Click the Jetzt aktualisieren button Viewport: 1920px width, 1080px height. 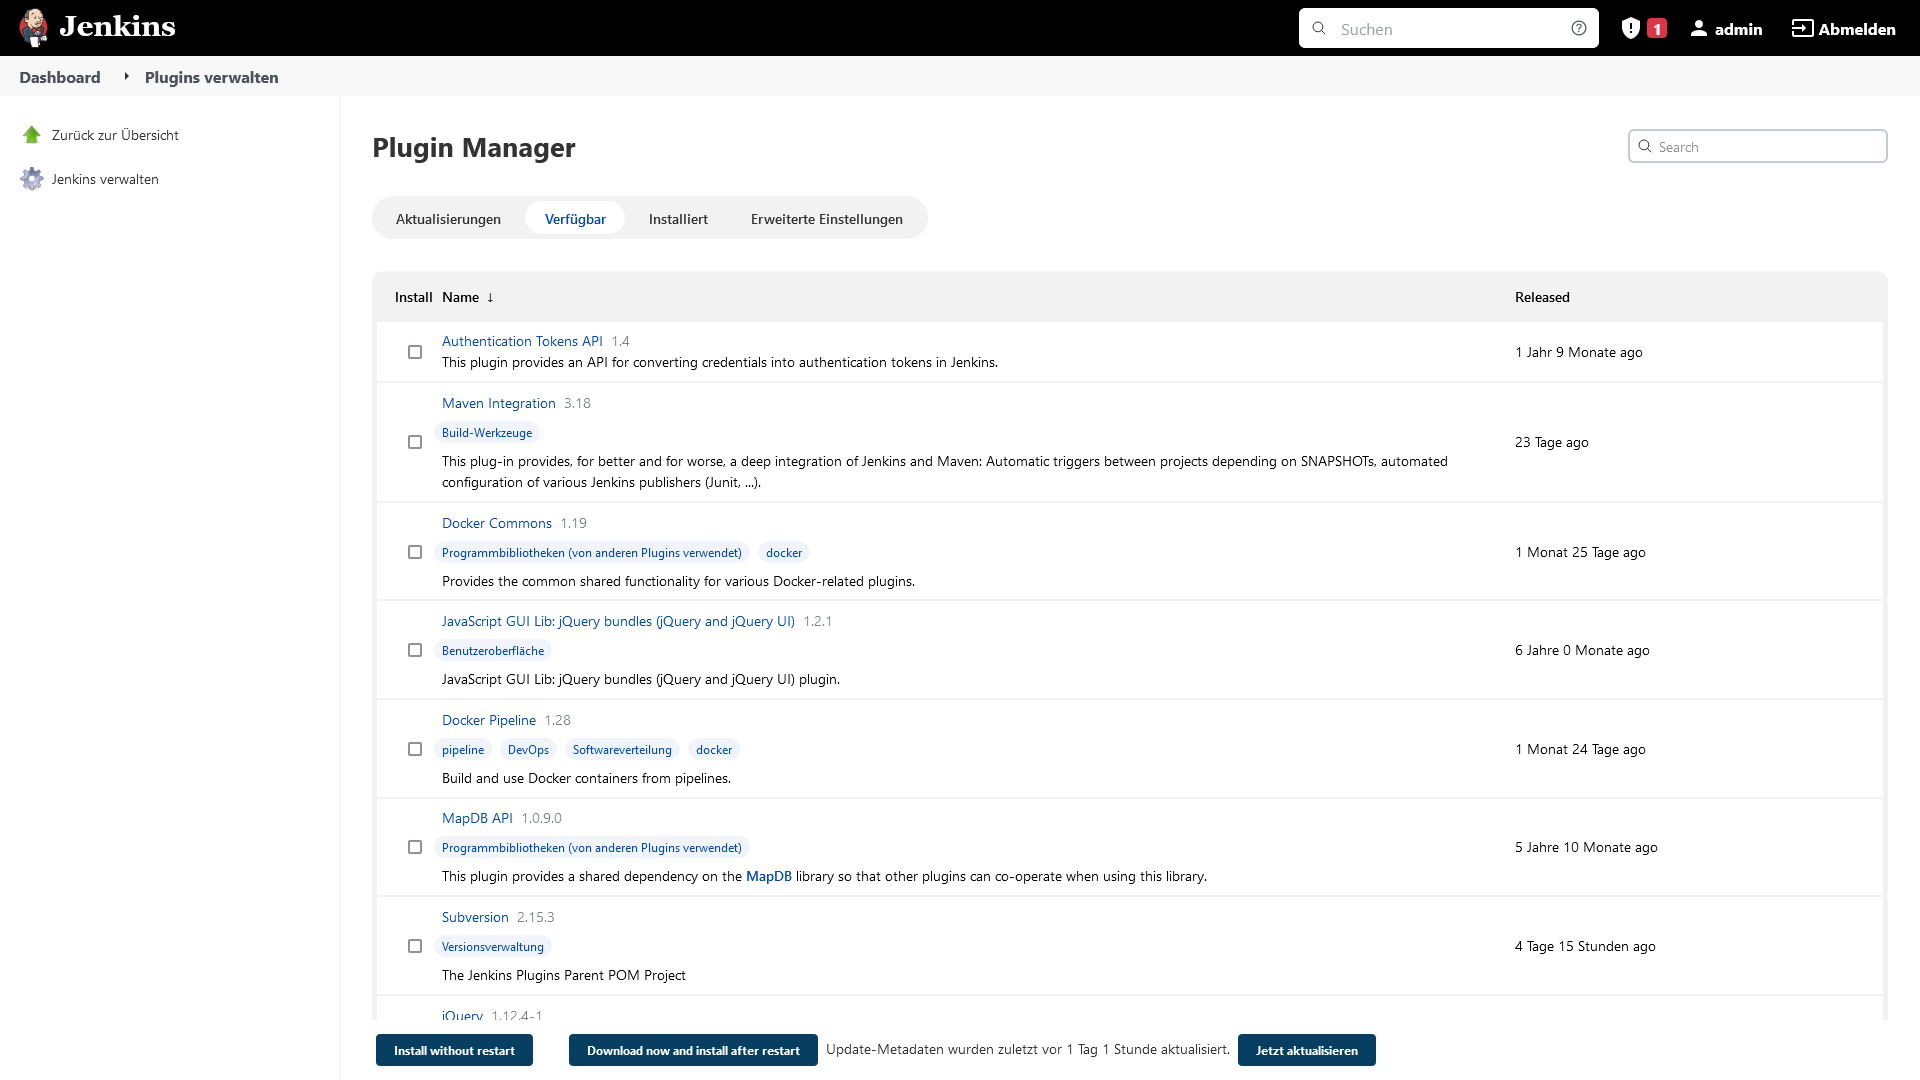point(1306,1050)
